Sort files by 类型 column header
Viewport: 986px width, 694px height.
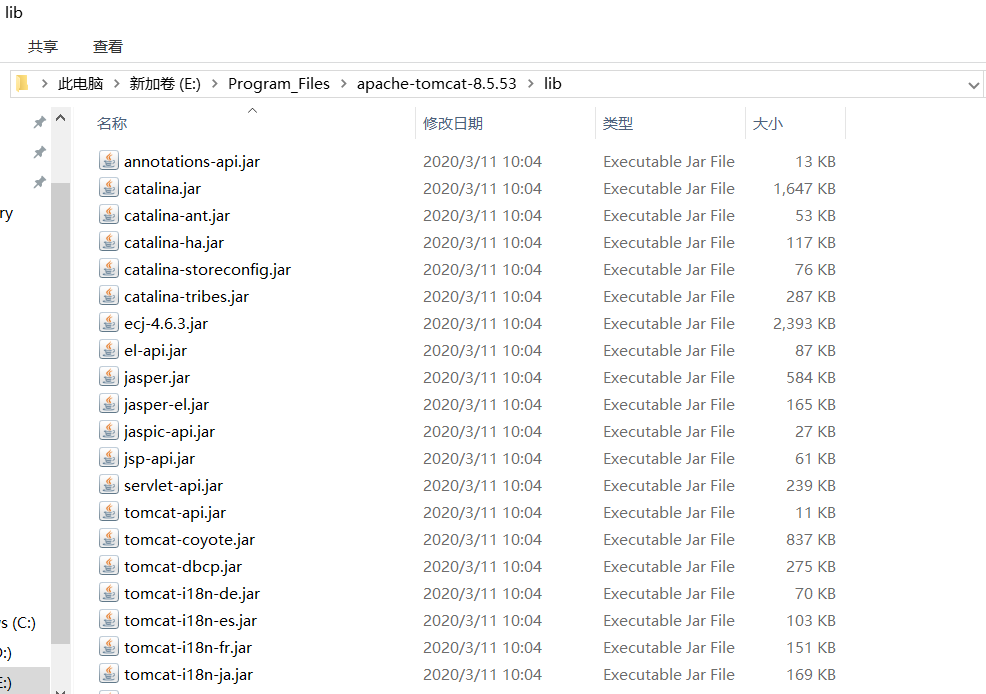click(618, 123)
